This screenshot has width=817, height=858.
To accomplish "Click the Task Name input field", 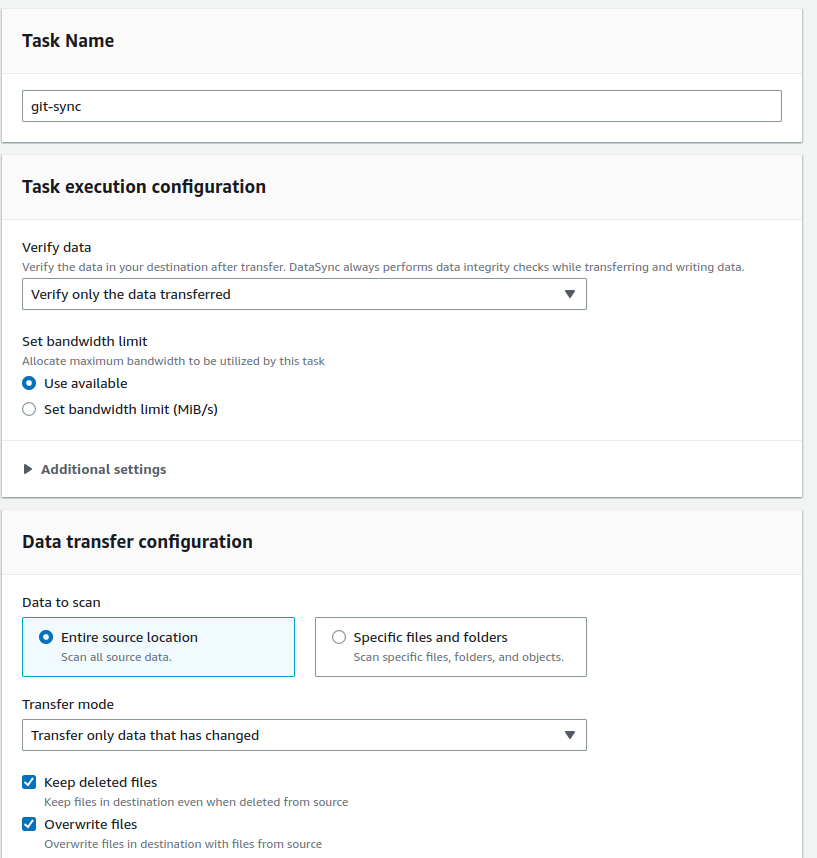I will (x=401, y=106).
